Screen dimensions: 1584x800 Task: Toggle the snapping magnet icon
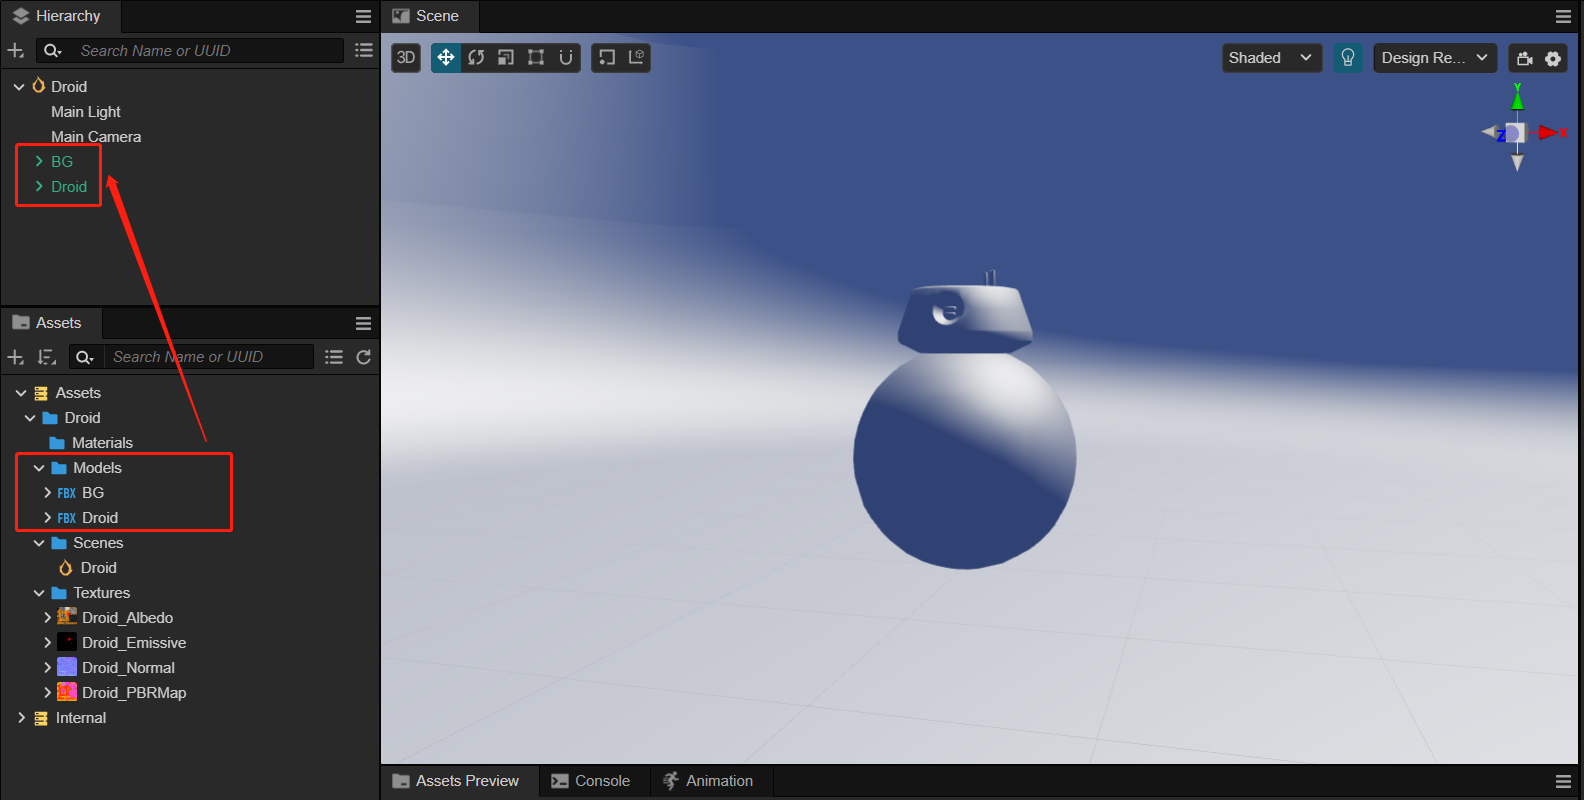pos(566,58)
